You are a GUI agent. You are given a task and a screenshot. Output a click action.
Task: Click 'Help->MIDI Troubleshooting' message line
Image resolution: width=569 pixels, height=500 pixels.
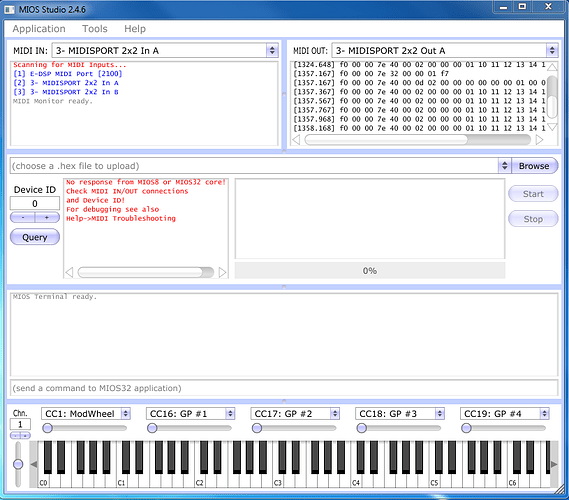coord(121,218)
